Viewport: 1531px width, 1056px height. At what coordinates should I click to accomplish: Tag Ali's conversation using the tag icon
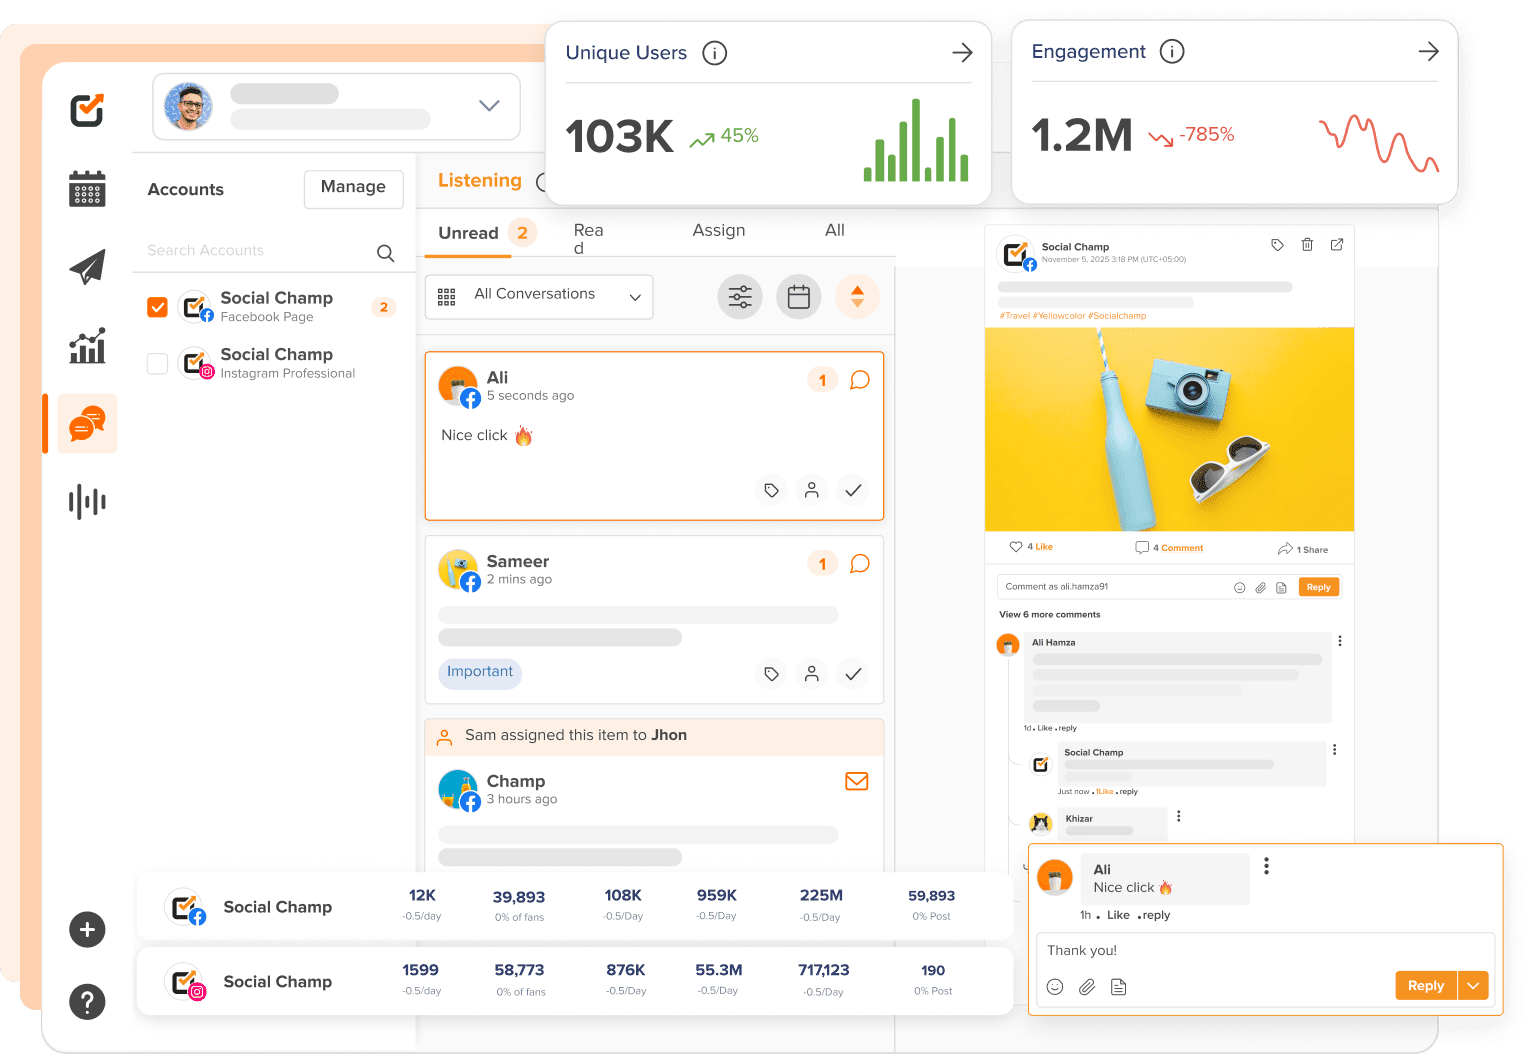pos(770,490)
